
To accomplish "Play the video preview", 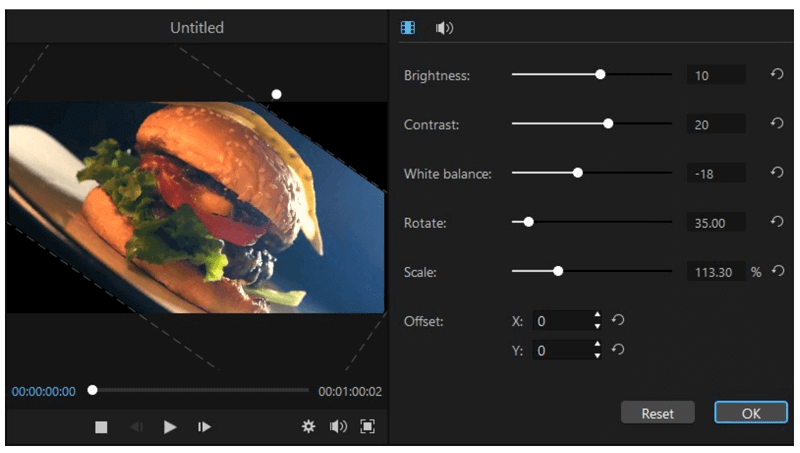I will coord(170,426).
